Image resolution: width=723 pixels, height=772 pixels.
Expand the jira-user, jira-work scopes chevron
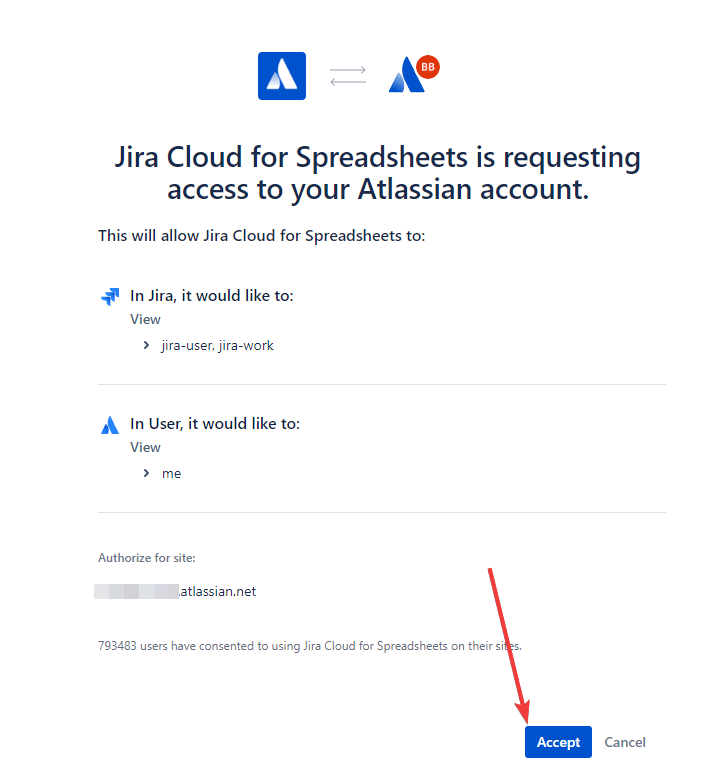146,345
